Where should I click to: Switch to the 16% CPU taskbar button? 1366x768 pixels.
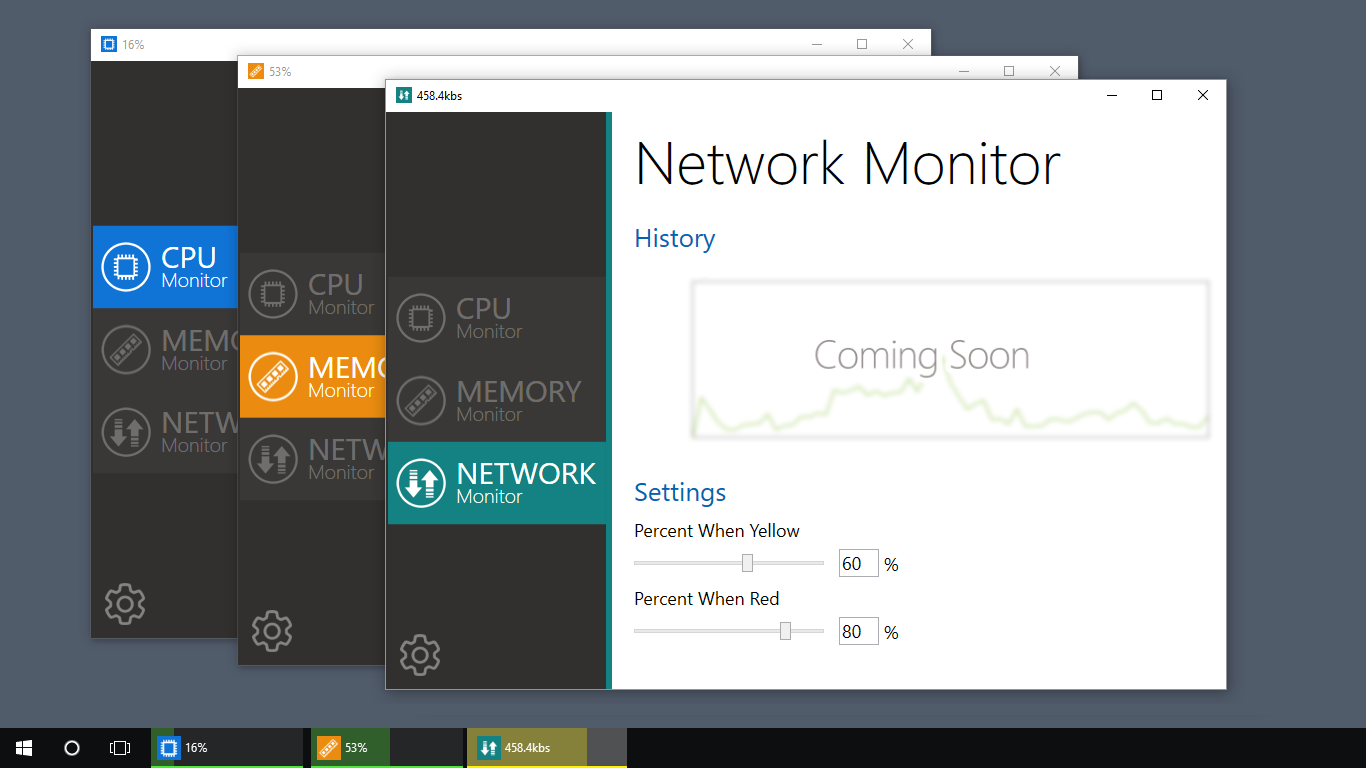click(x=227, y=748)
